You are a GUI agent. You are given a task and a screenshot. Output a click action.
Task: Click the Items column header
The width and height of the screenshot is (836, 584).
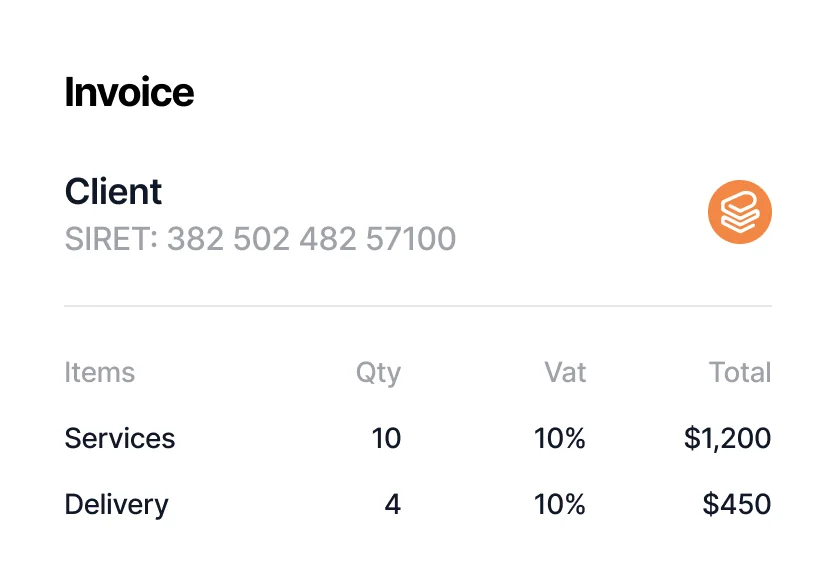coord(99,373)
